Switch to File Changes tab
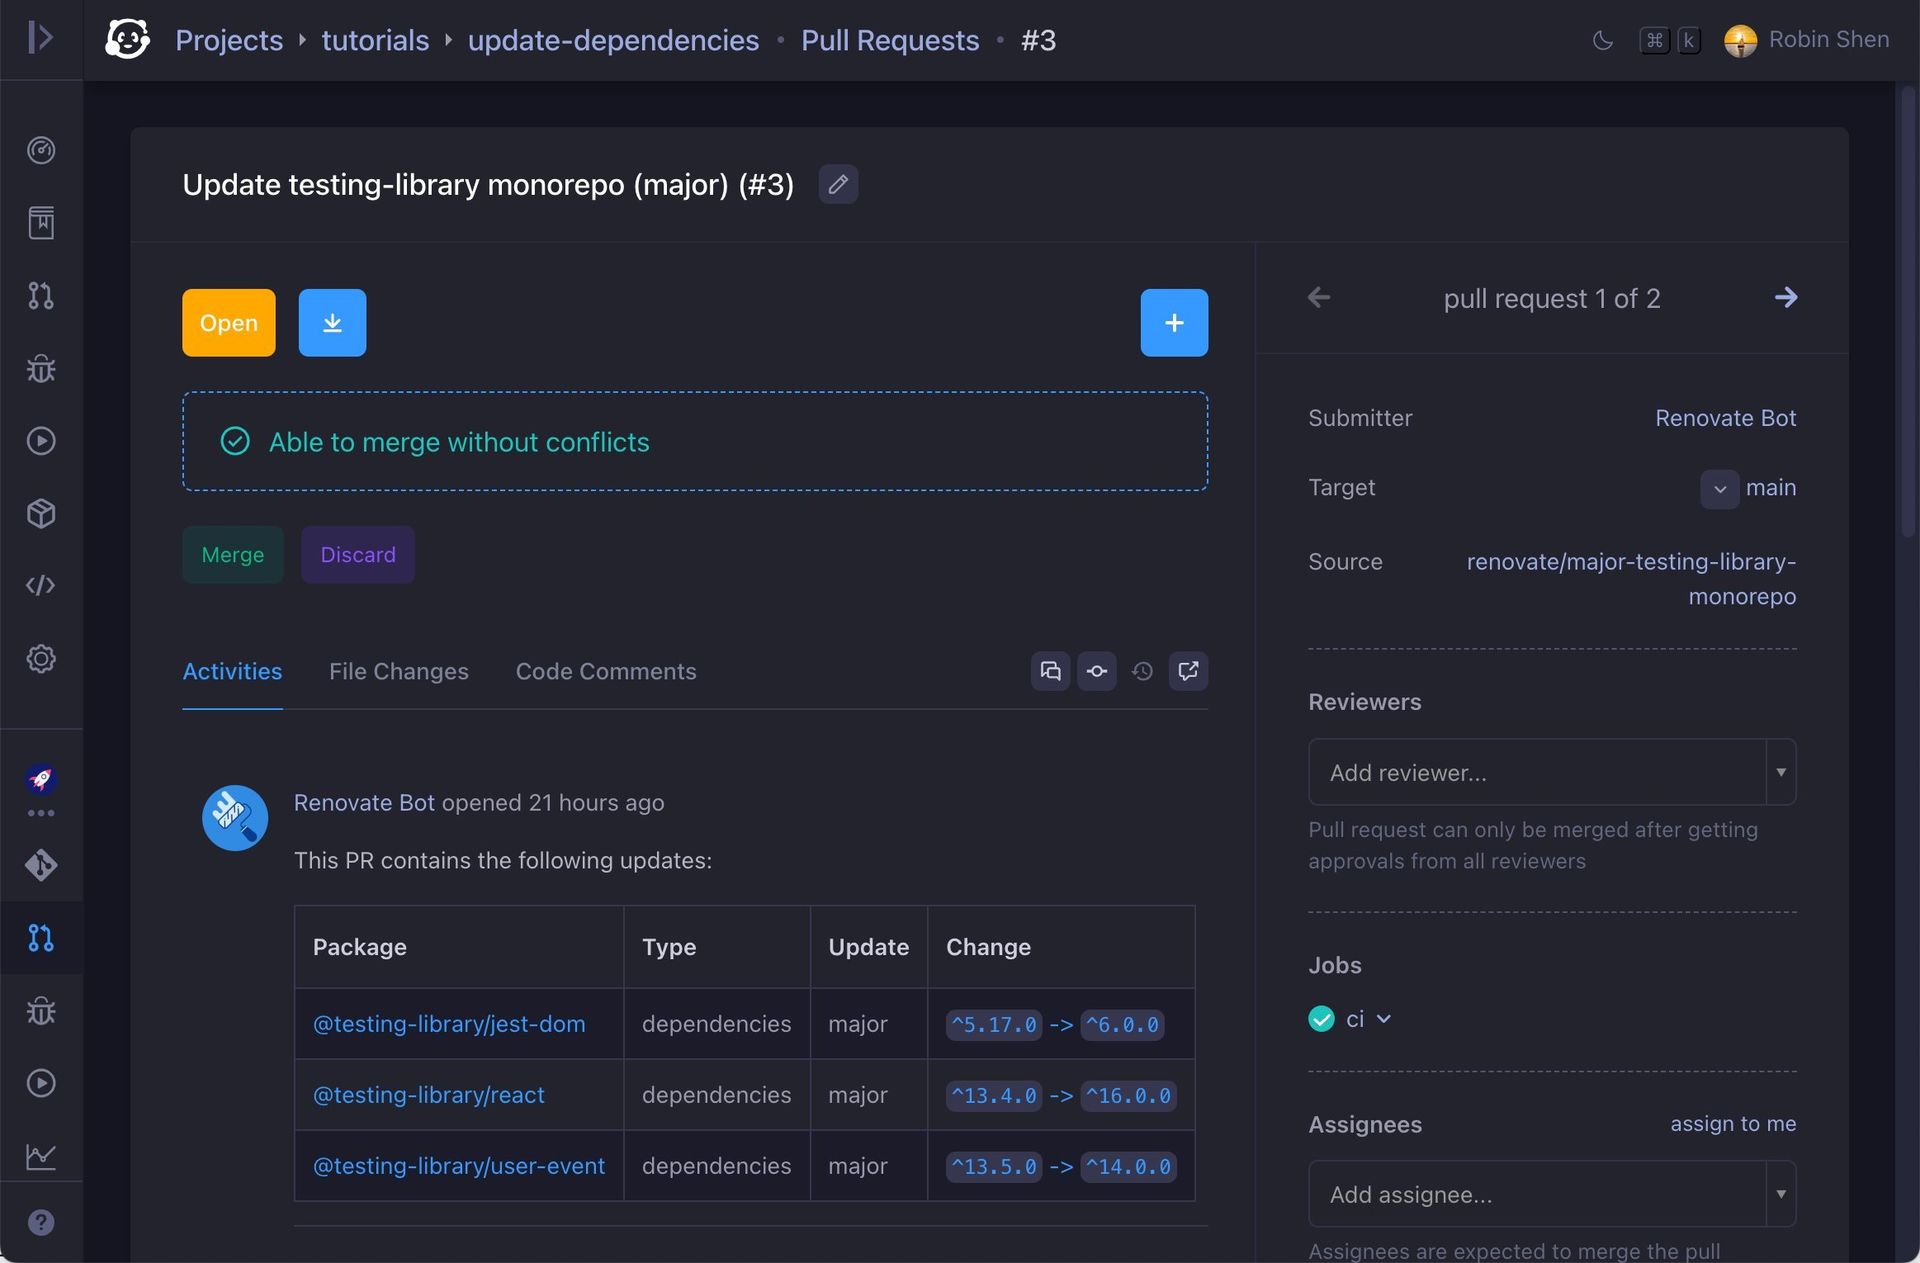This screenshot has height=1263, width=1920. [398, 671]
